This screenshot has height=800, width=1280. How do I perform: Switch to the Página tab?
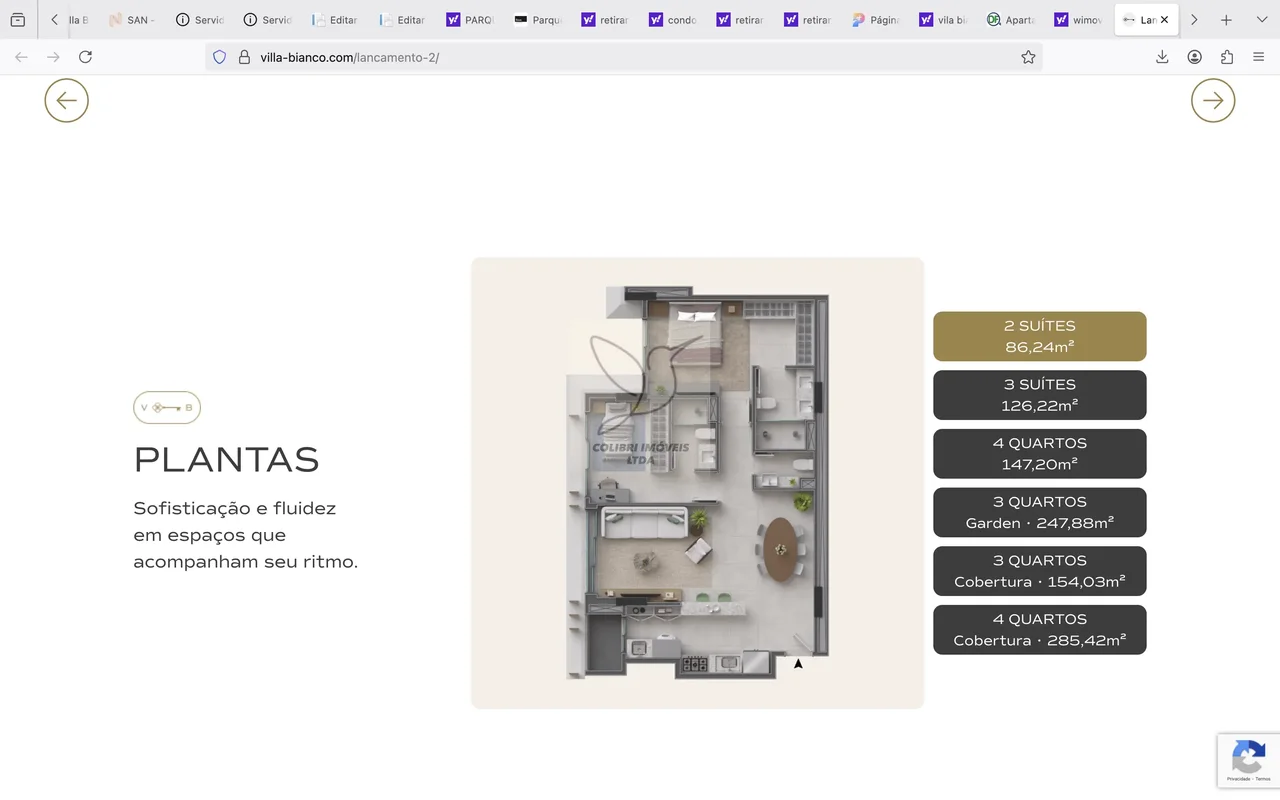(876, 20)
